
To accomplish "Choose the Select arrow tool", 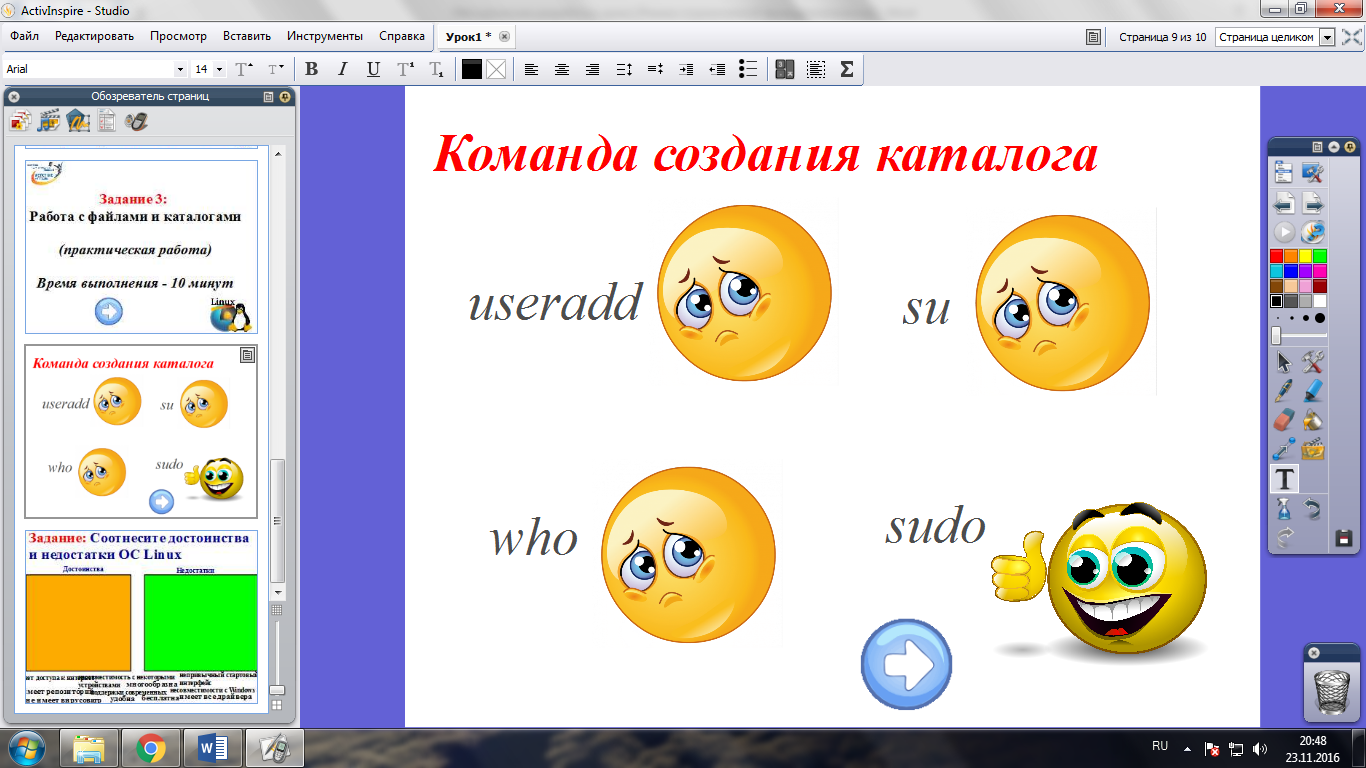I will pyautogui.click(x=1284, y=362).
